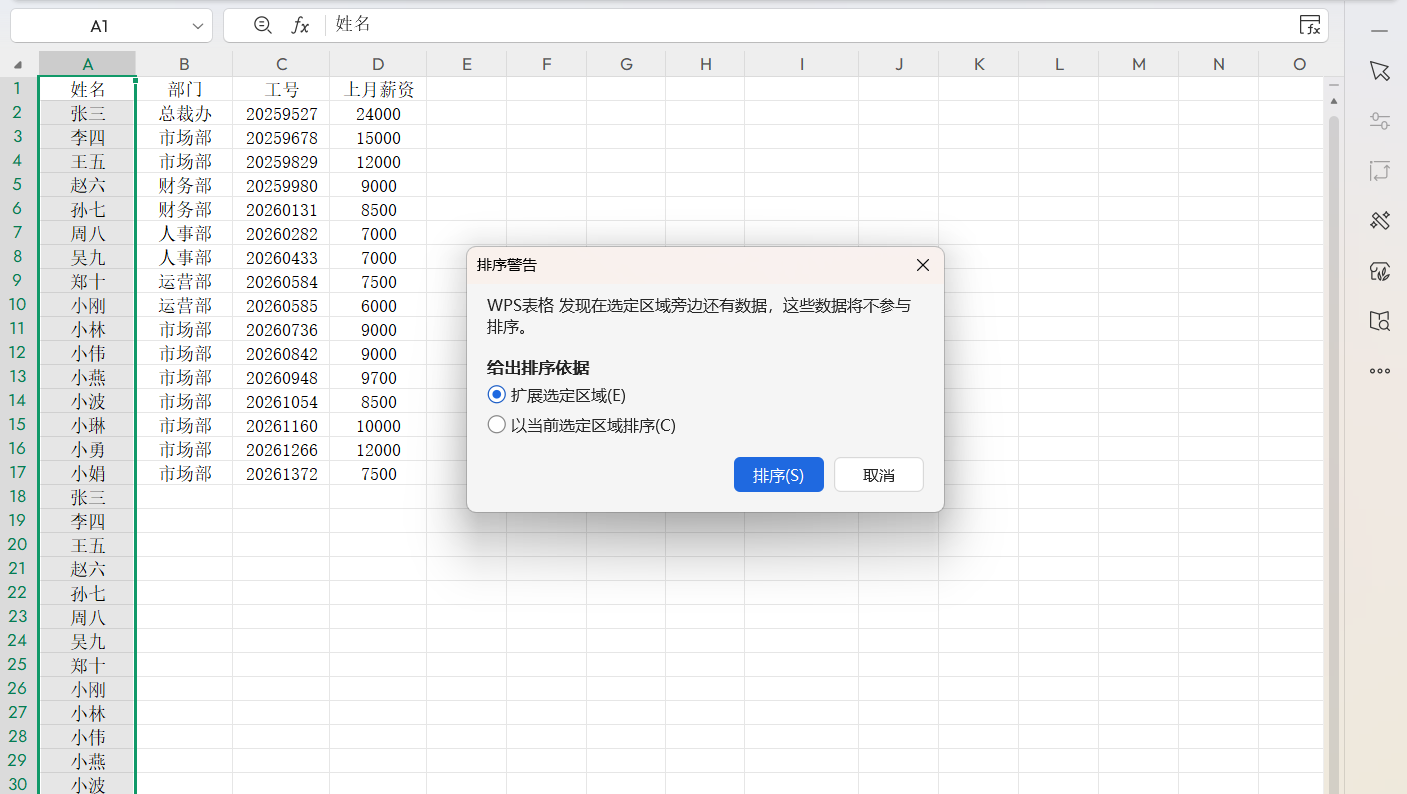Open the document search icon in right sidebar
1407x794 pixels.
pos(1380,321)
